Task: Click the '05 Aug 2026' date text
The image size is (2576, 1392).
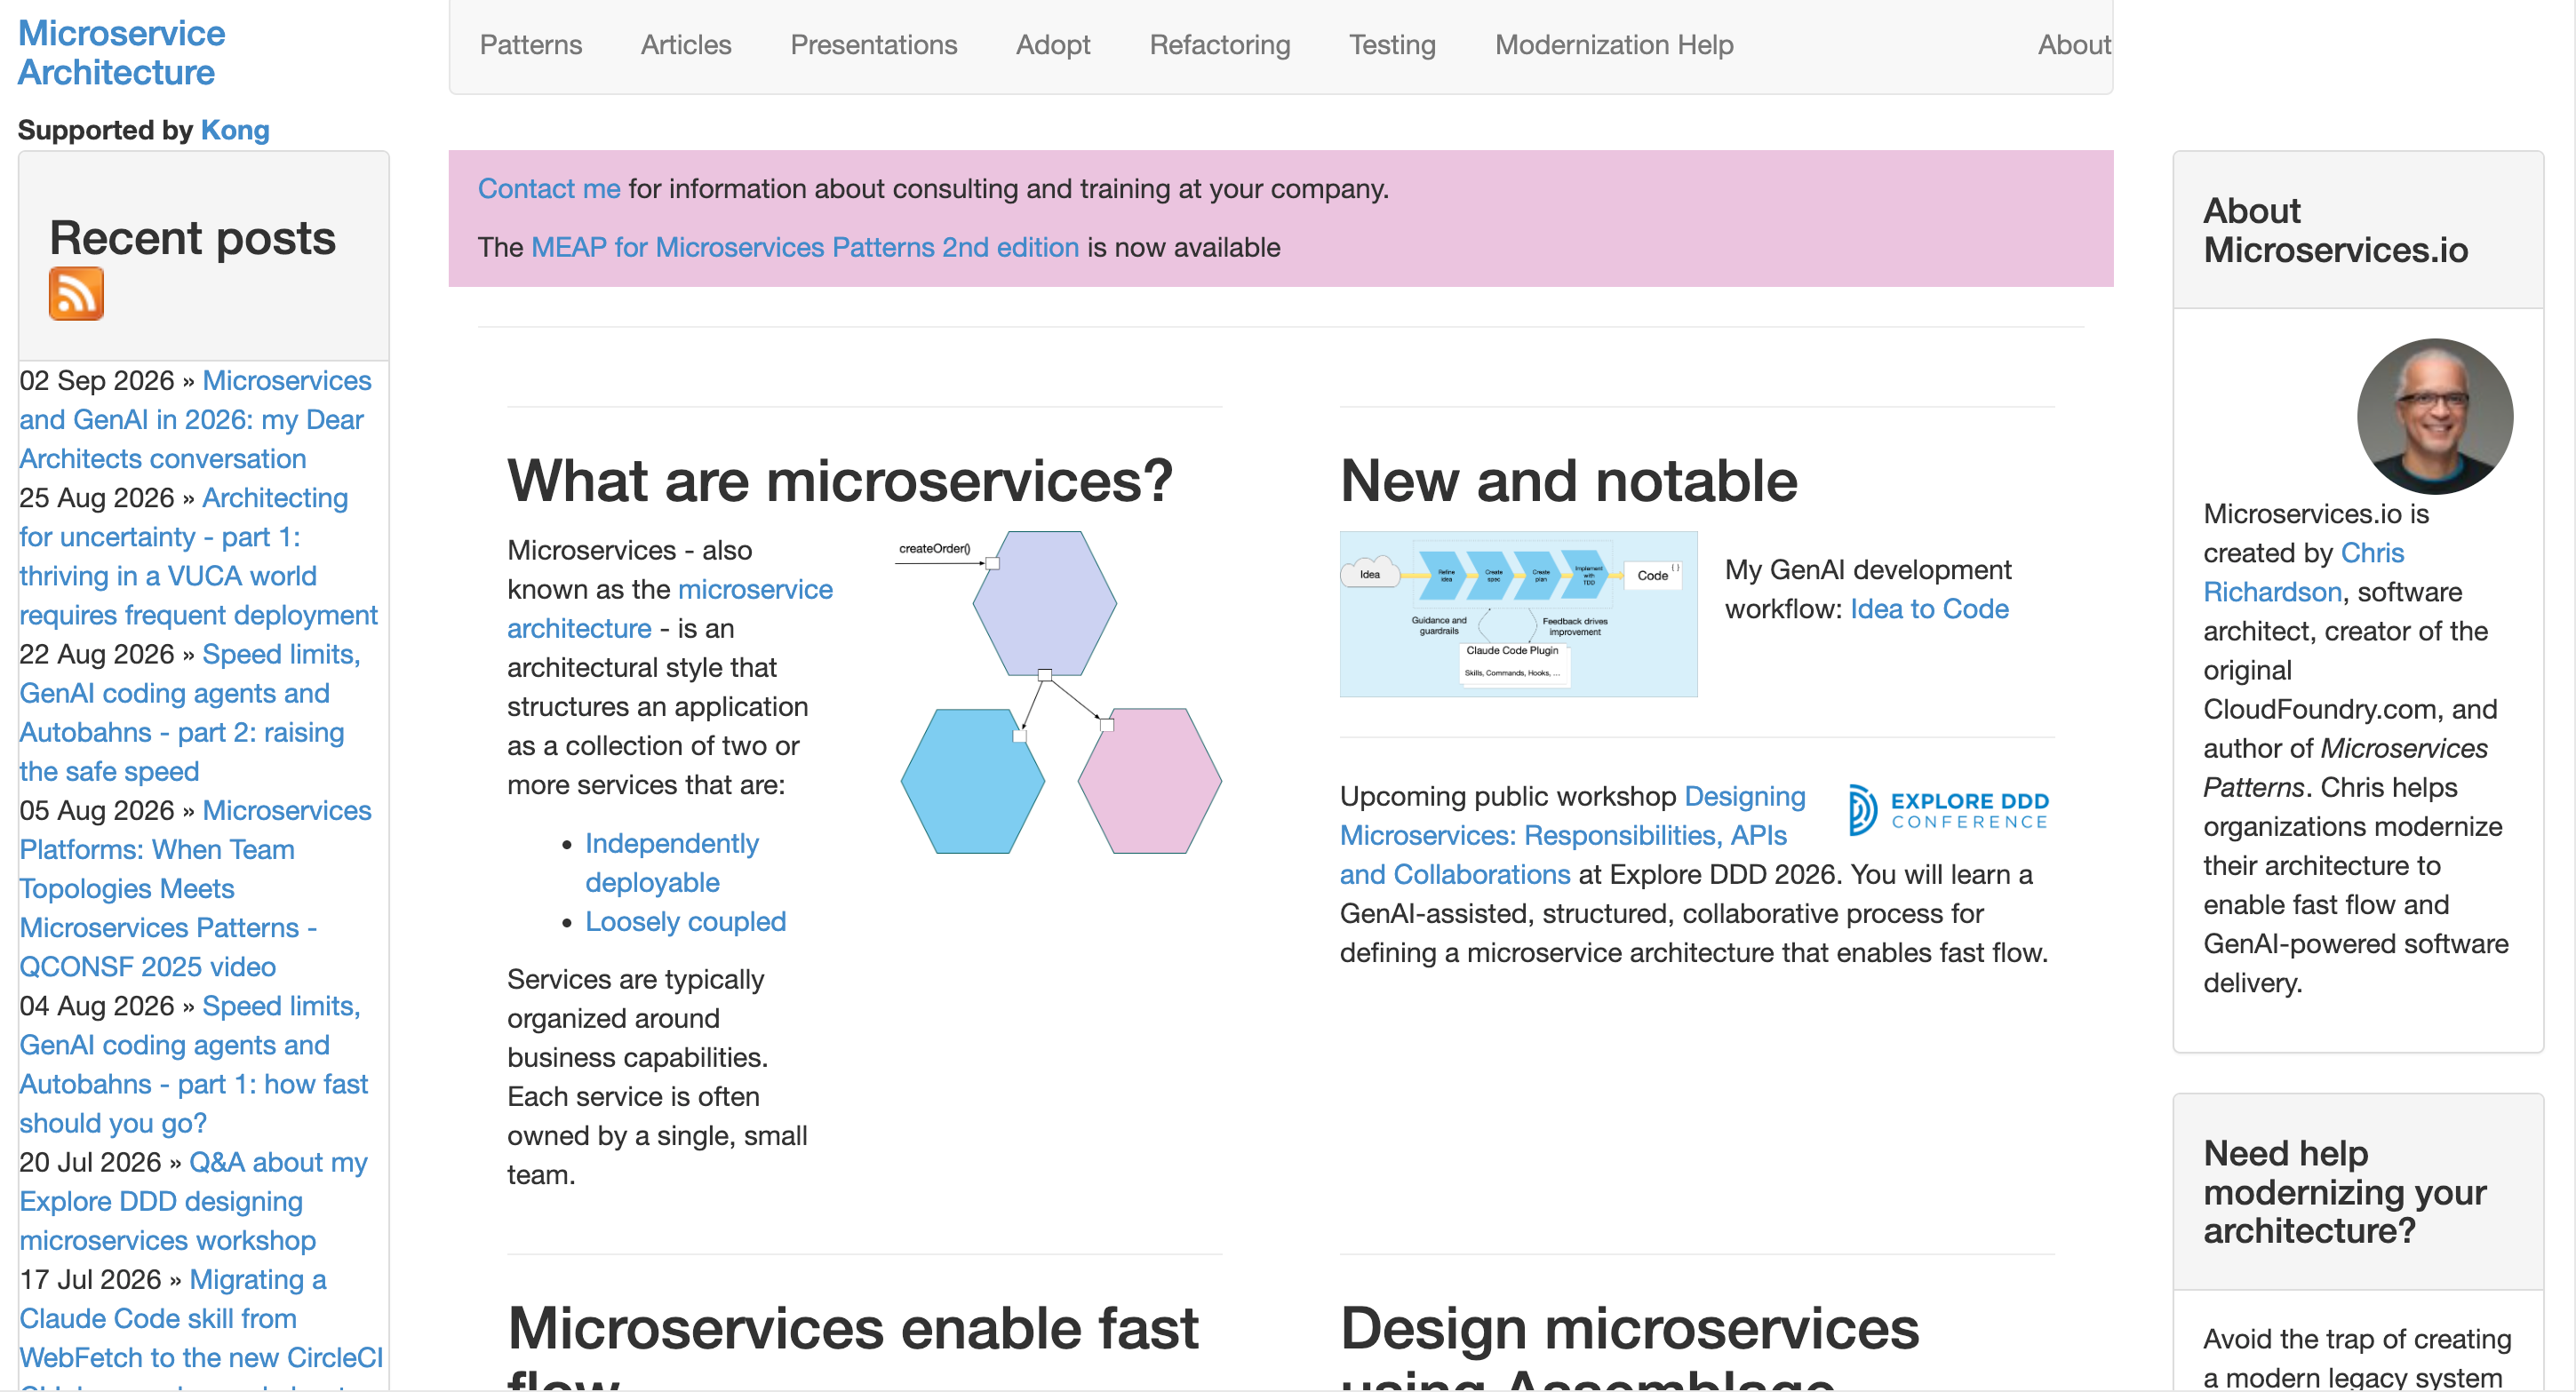Action: click(x=97, y=810)
